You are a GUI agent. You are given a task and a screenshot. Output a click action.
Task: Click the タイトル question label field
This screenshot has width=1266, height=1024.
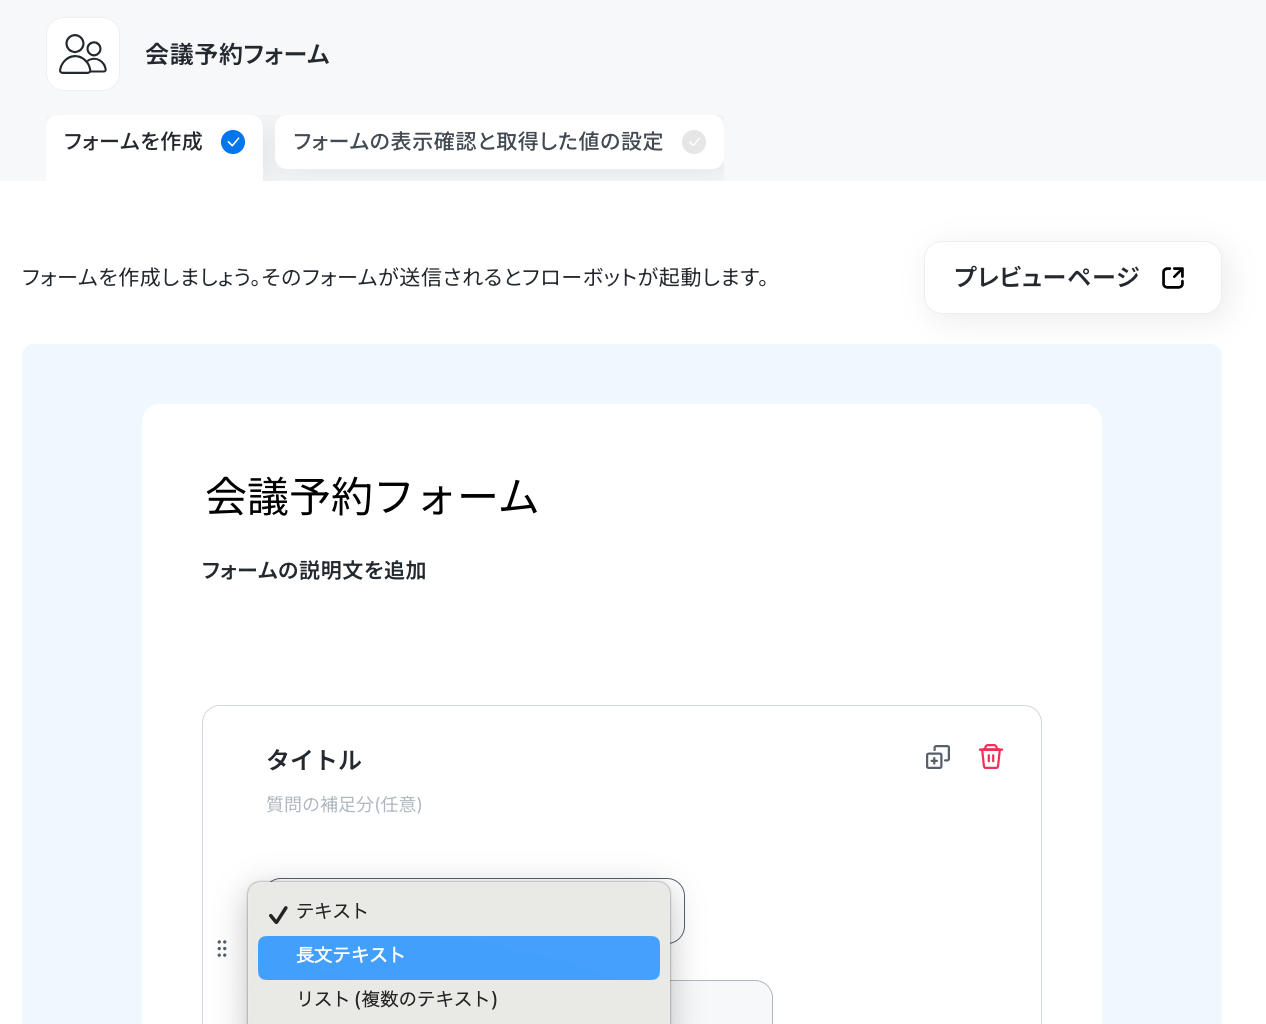click(314, 760)
